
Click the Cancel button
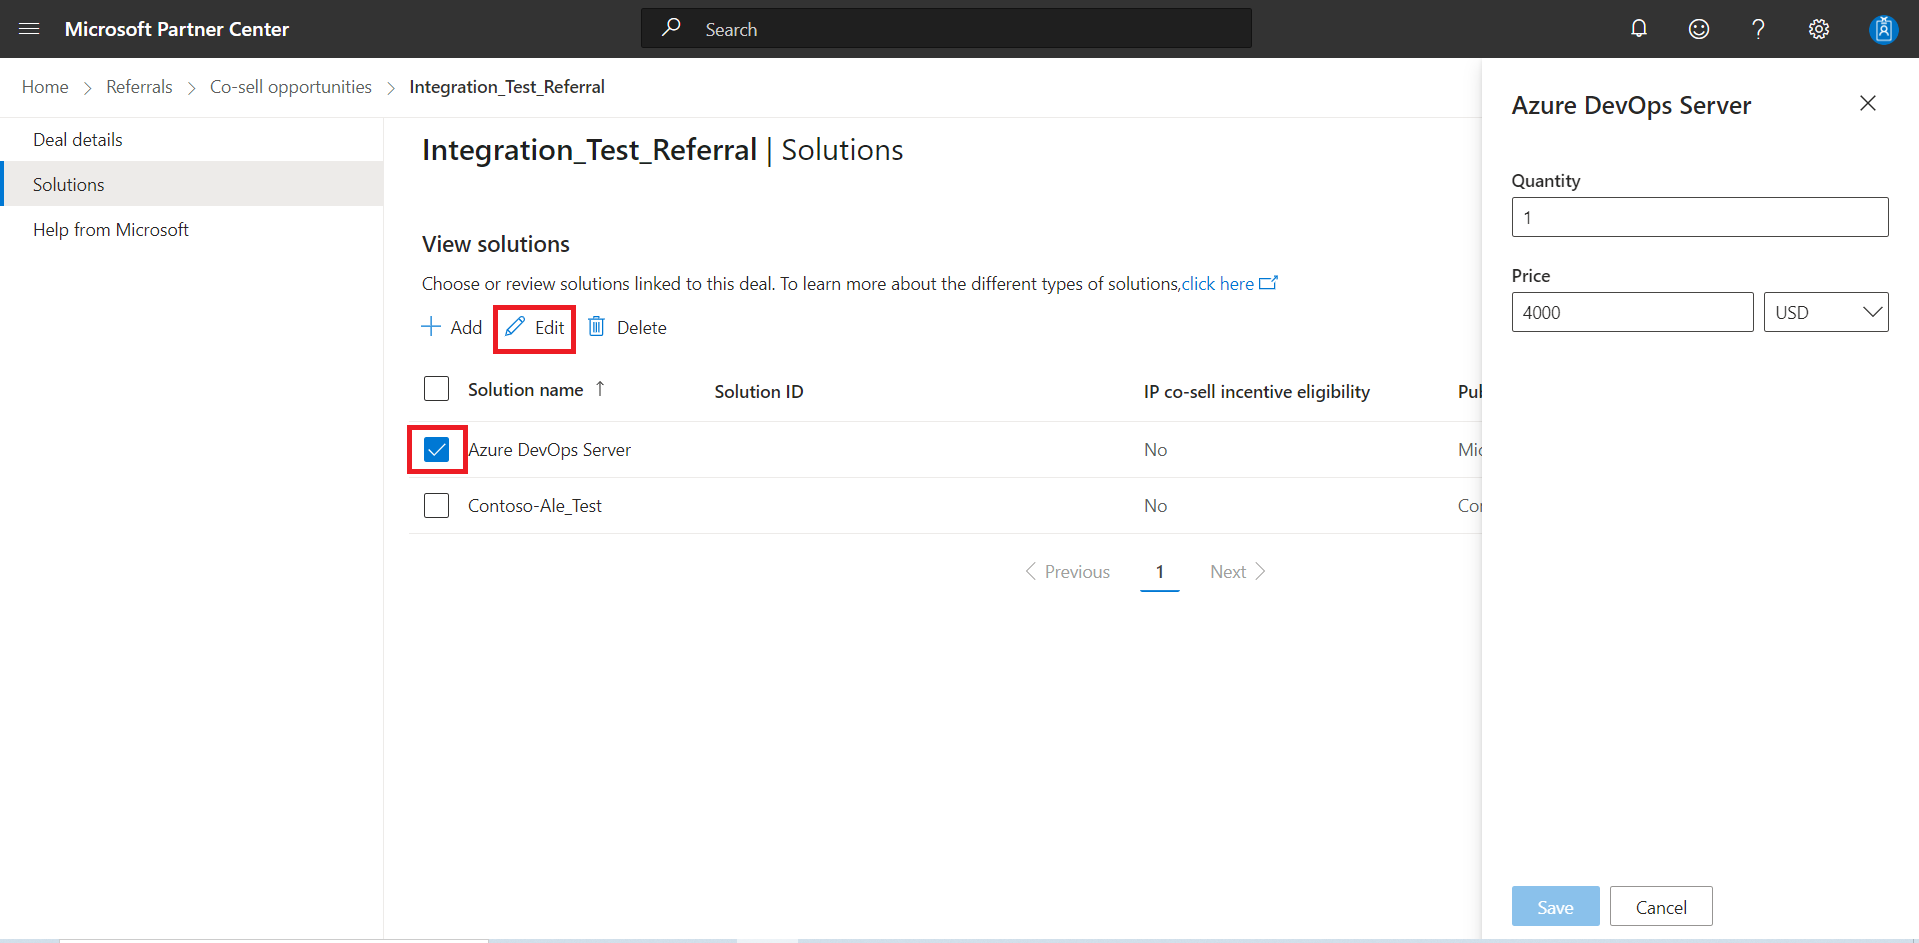click(1661, 907)
